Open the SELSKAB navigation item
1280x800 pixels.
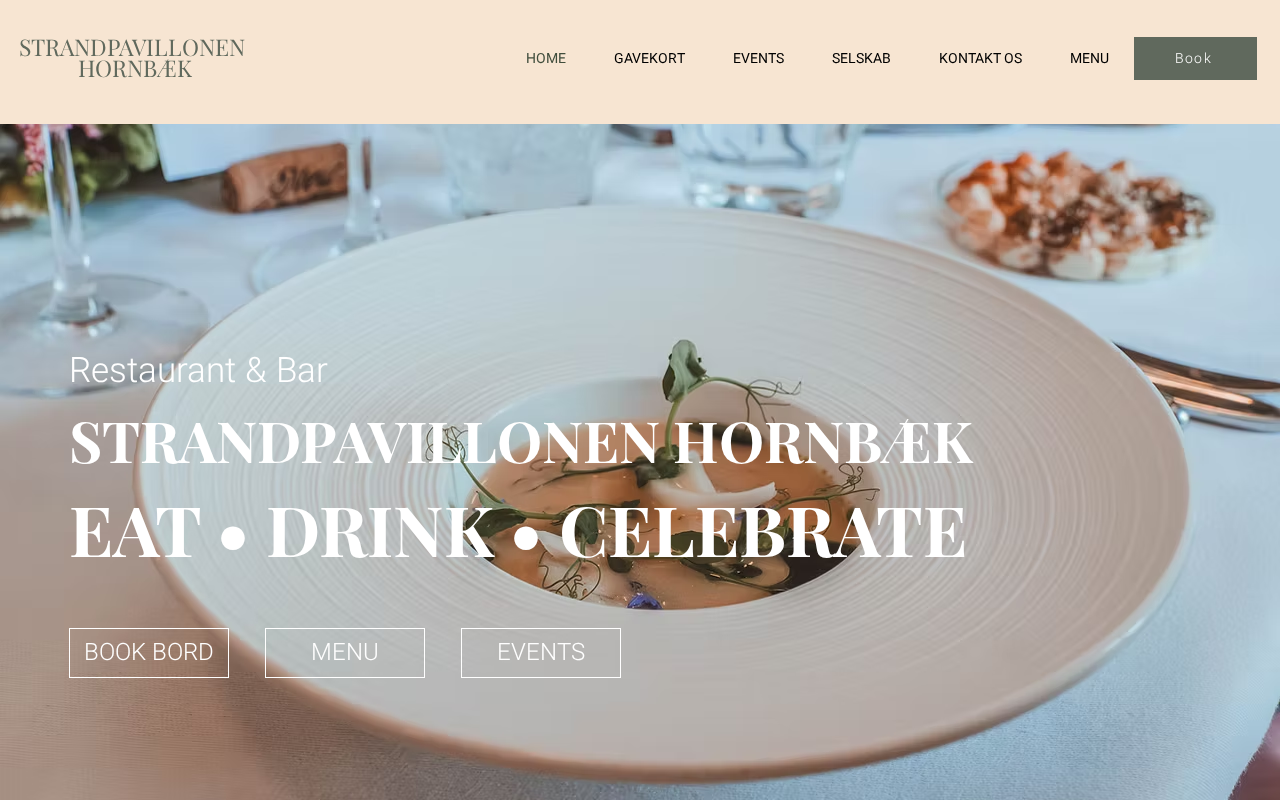861,58
